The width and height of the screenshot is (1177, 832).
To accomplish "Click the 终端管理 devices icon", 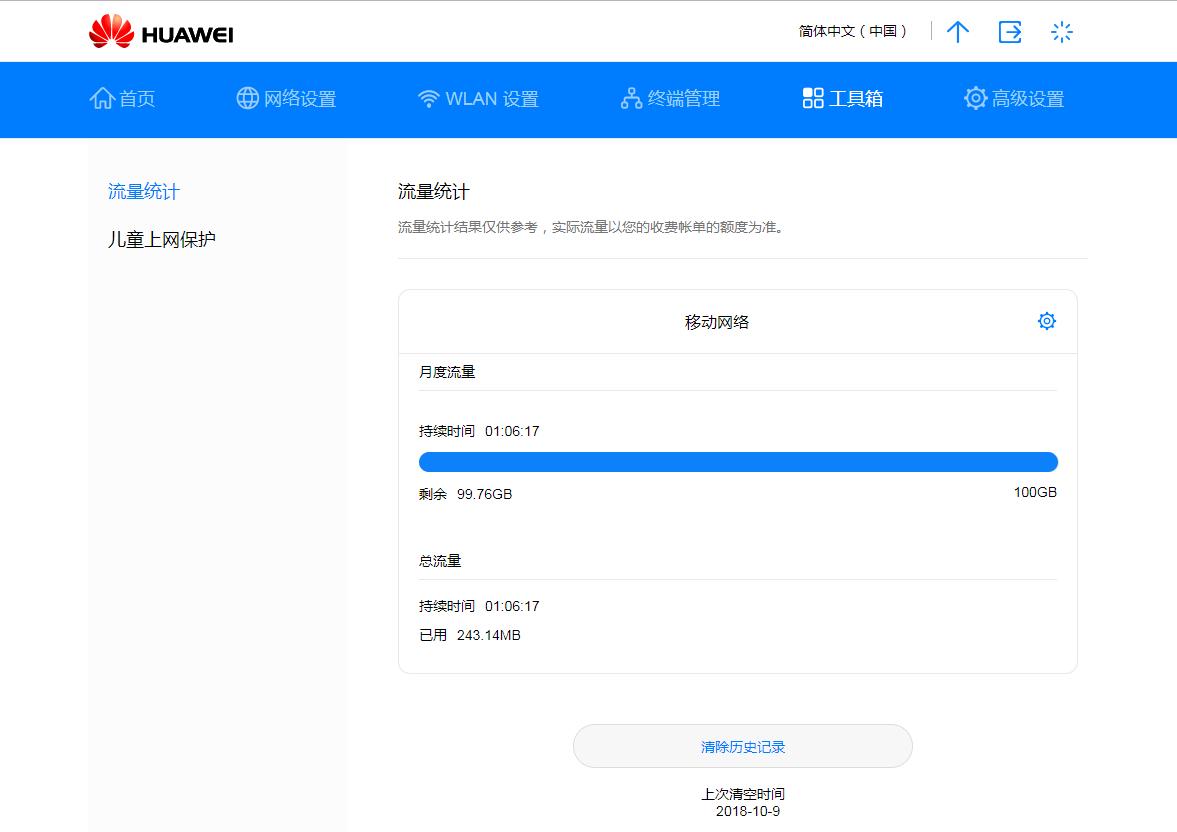I will [x=630, y=97].
